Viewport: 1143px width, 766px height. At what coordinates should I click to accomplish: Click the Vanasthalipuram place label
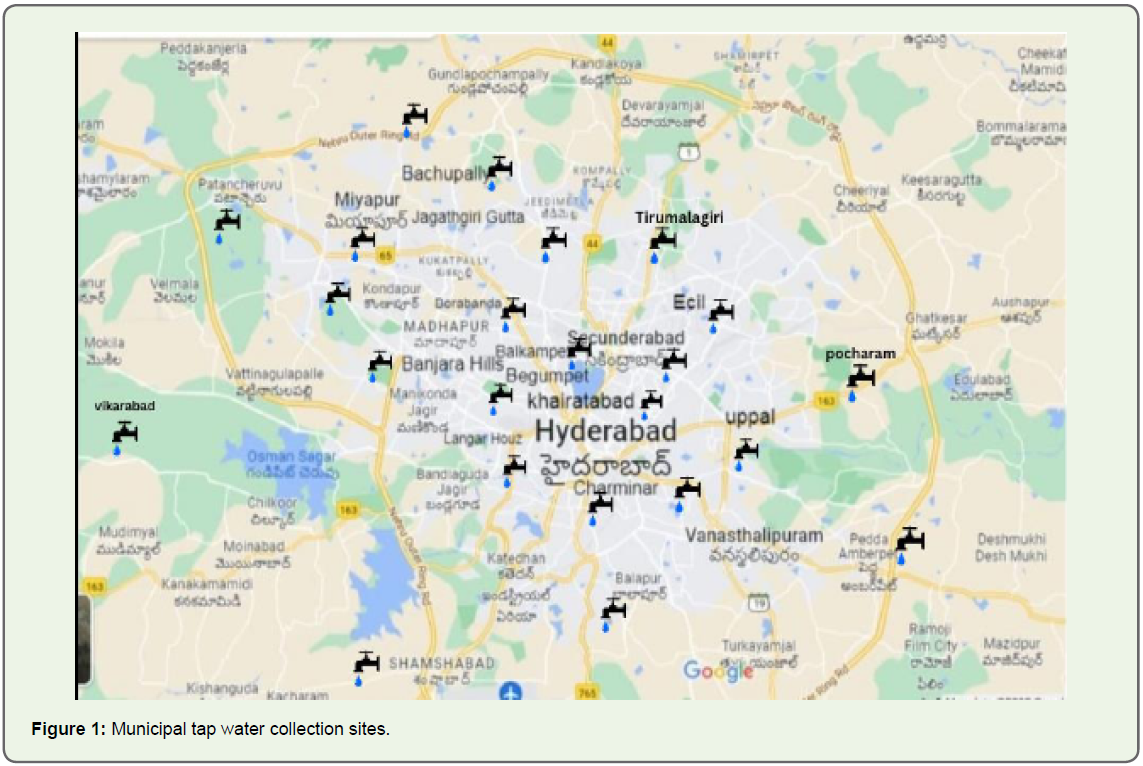[x=754, y=536]
